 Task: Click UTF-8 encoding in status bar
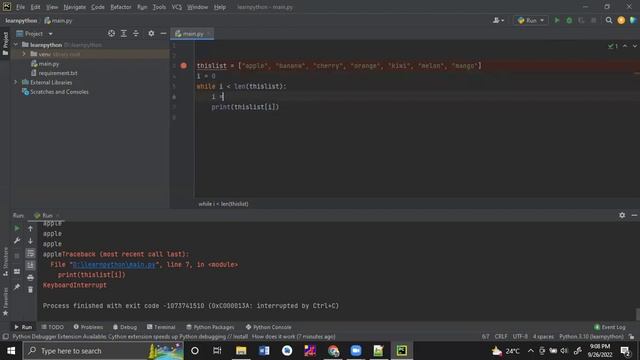click(520, 337)
